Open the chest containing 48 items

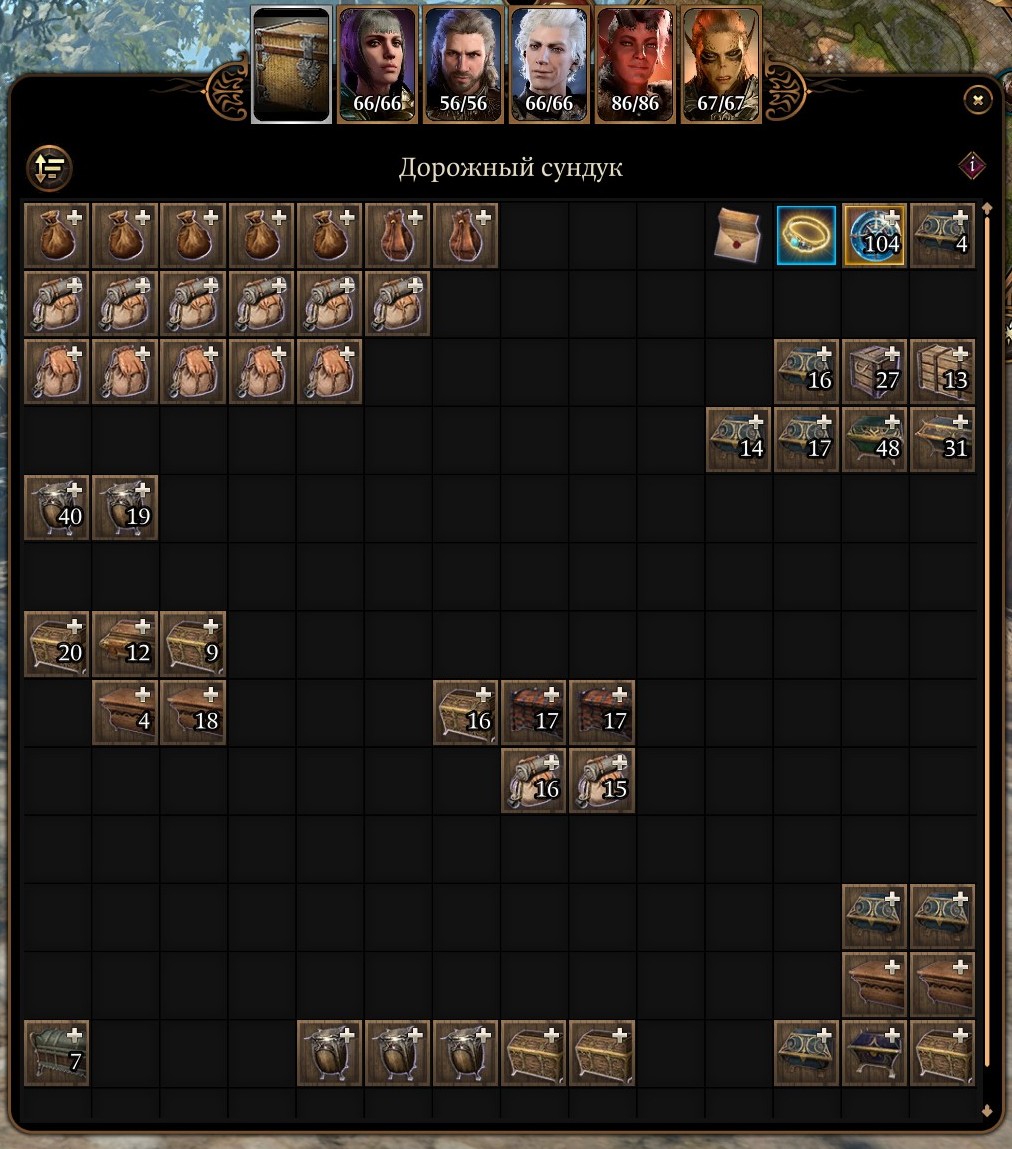(x=874, y=439)
